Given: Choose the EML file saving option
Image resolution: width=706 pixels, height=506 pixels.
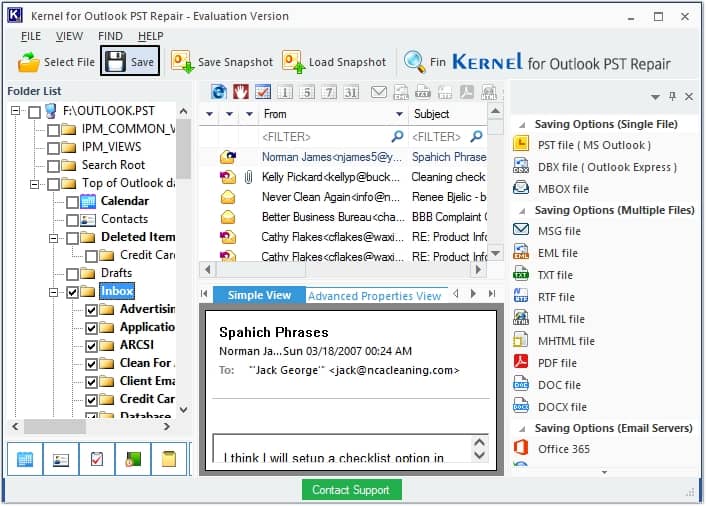Looking at the screenshot, I should 557,253.
